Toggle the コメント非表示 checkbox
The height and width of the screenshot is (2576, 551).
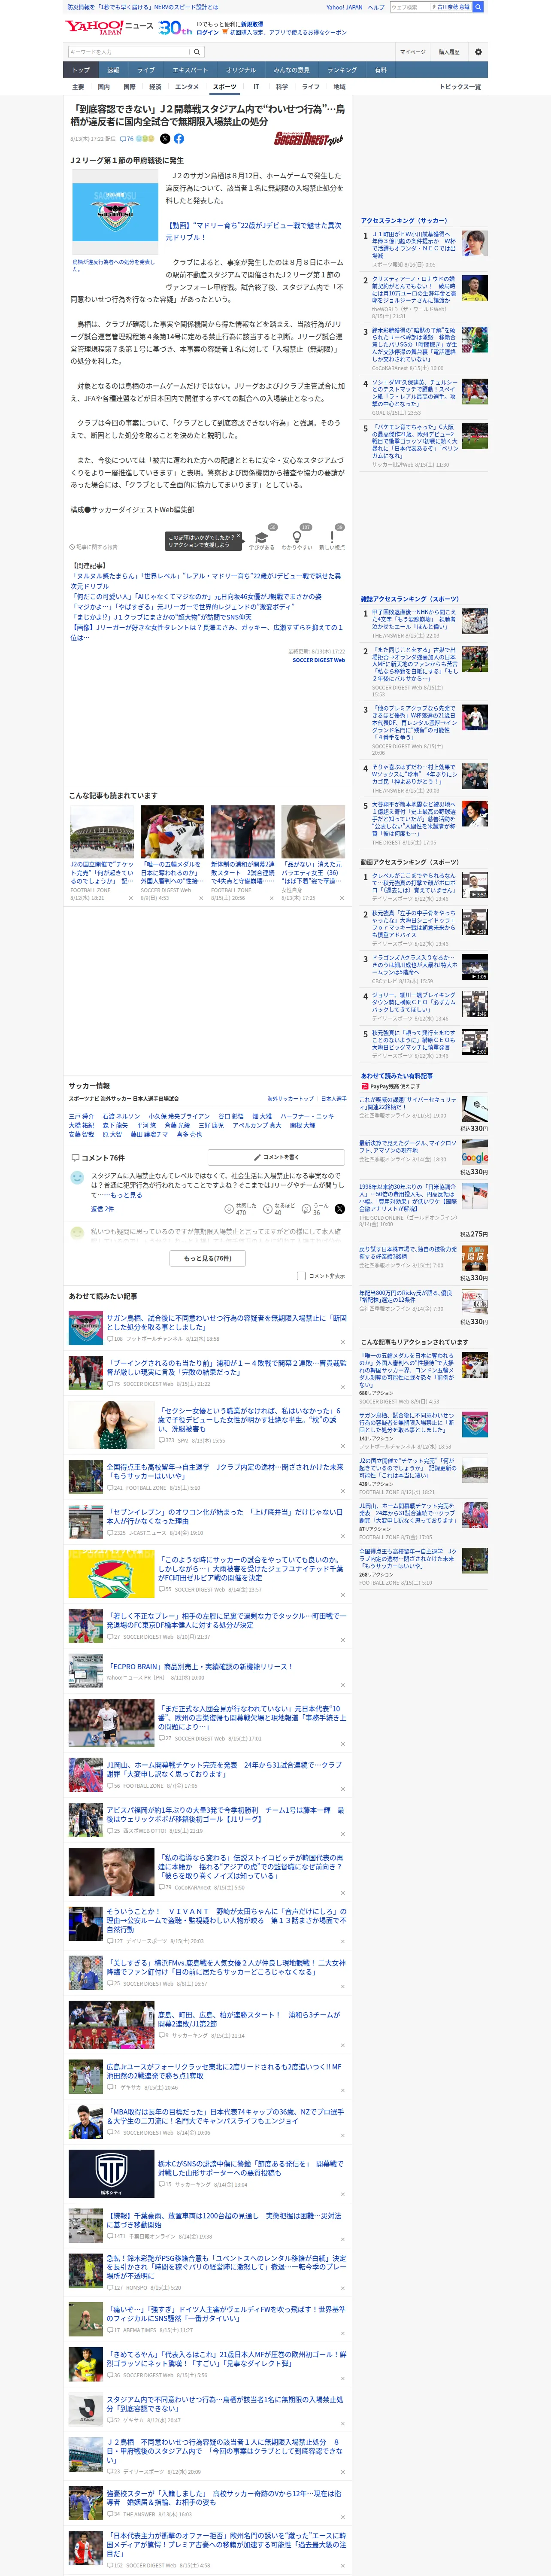point(301,1276)
